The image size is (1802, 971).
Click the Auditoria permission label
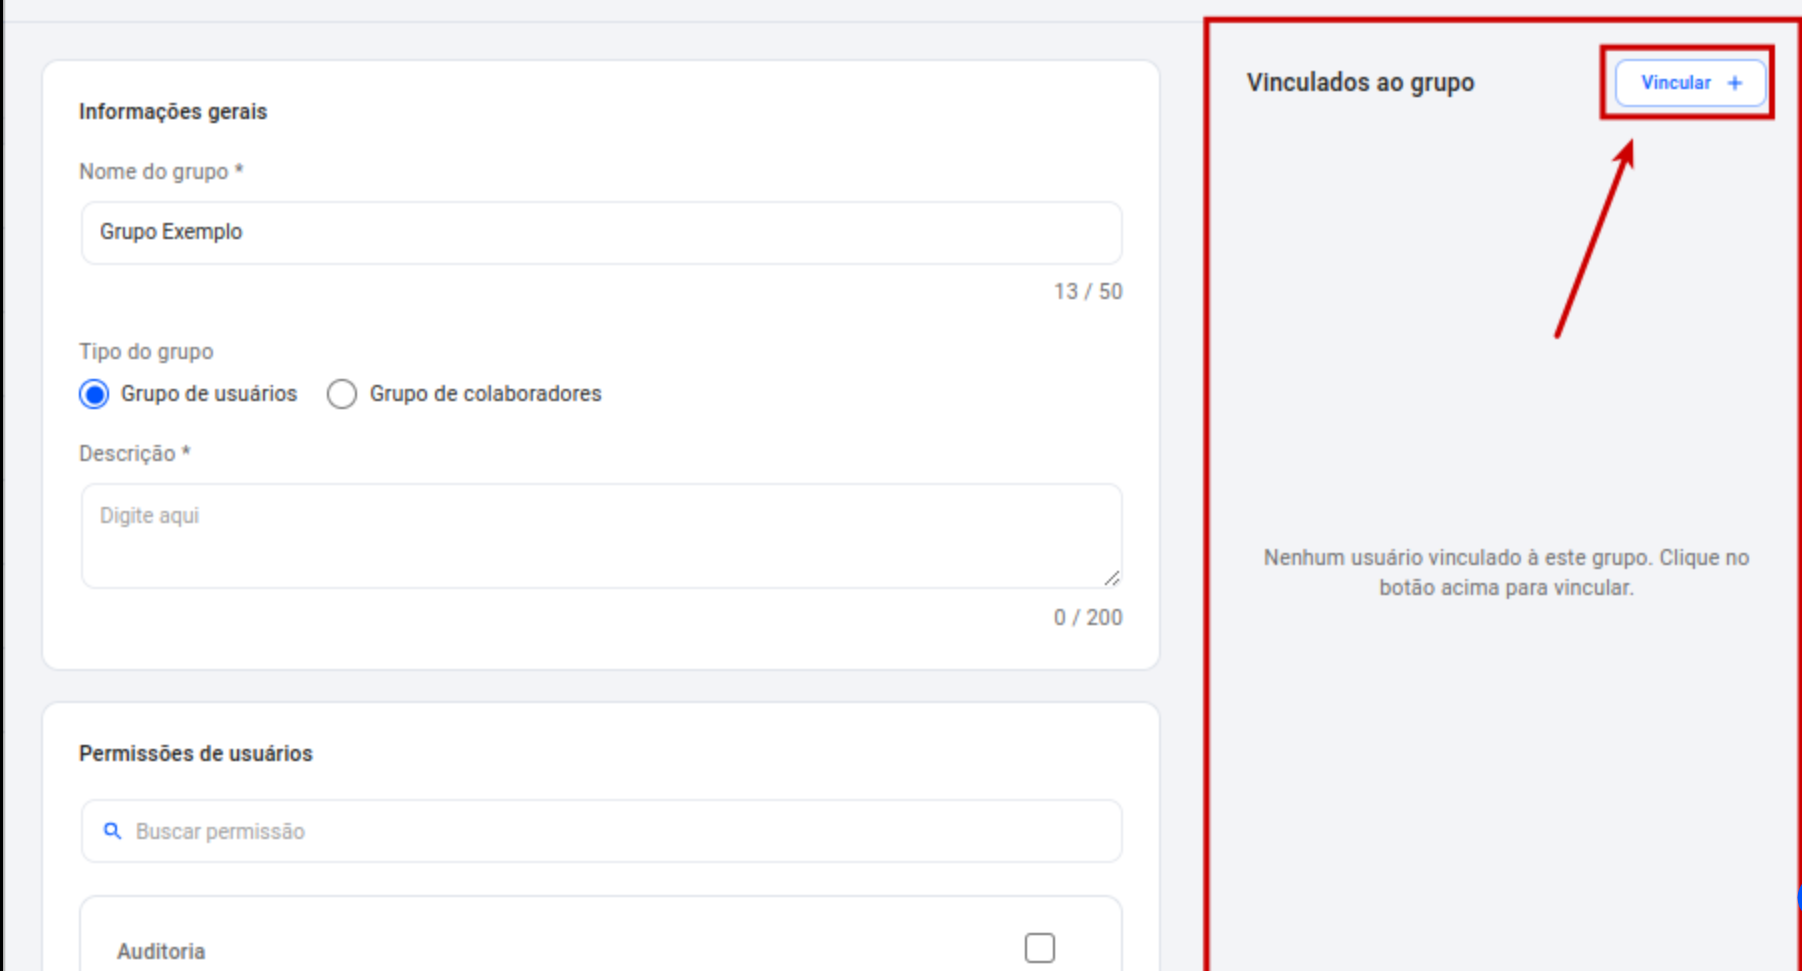tap(161, 951)
